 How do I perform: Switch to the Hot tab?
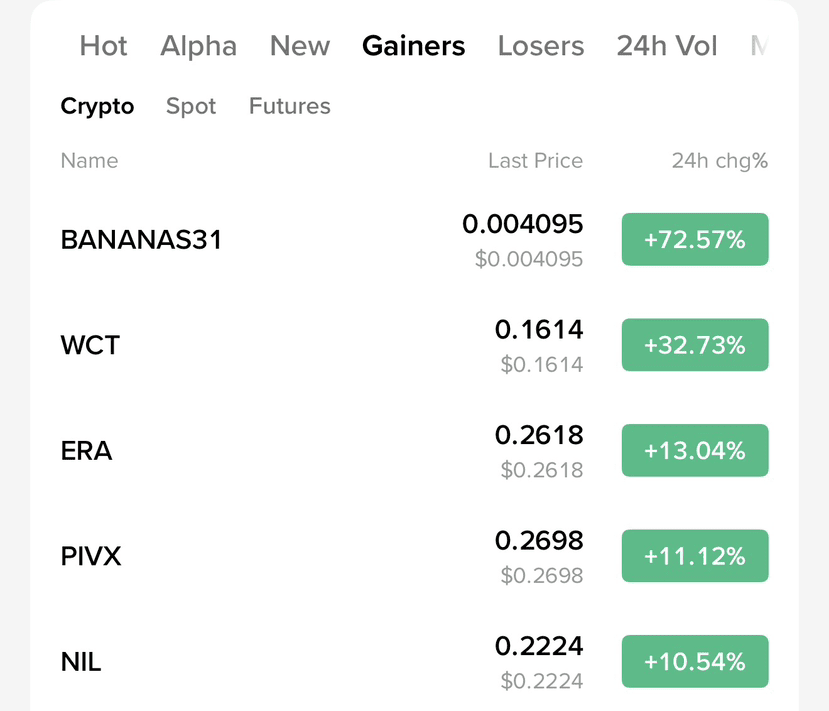point(103,45)
